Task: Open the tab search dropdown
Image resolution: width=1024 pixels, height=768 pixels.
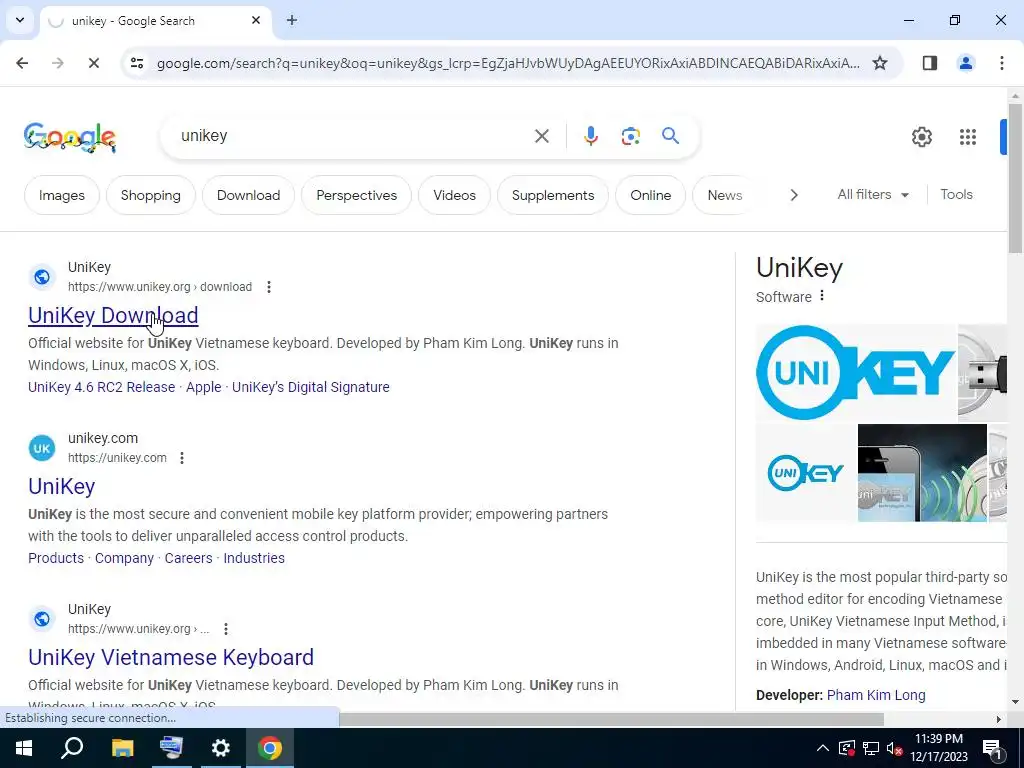Action: tap(20, 20)
